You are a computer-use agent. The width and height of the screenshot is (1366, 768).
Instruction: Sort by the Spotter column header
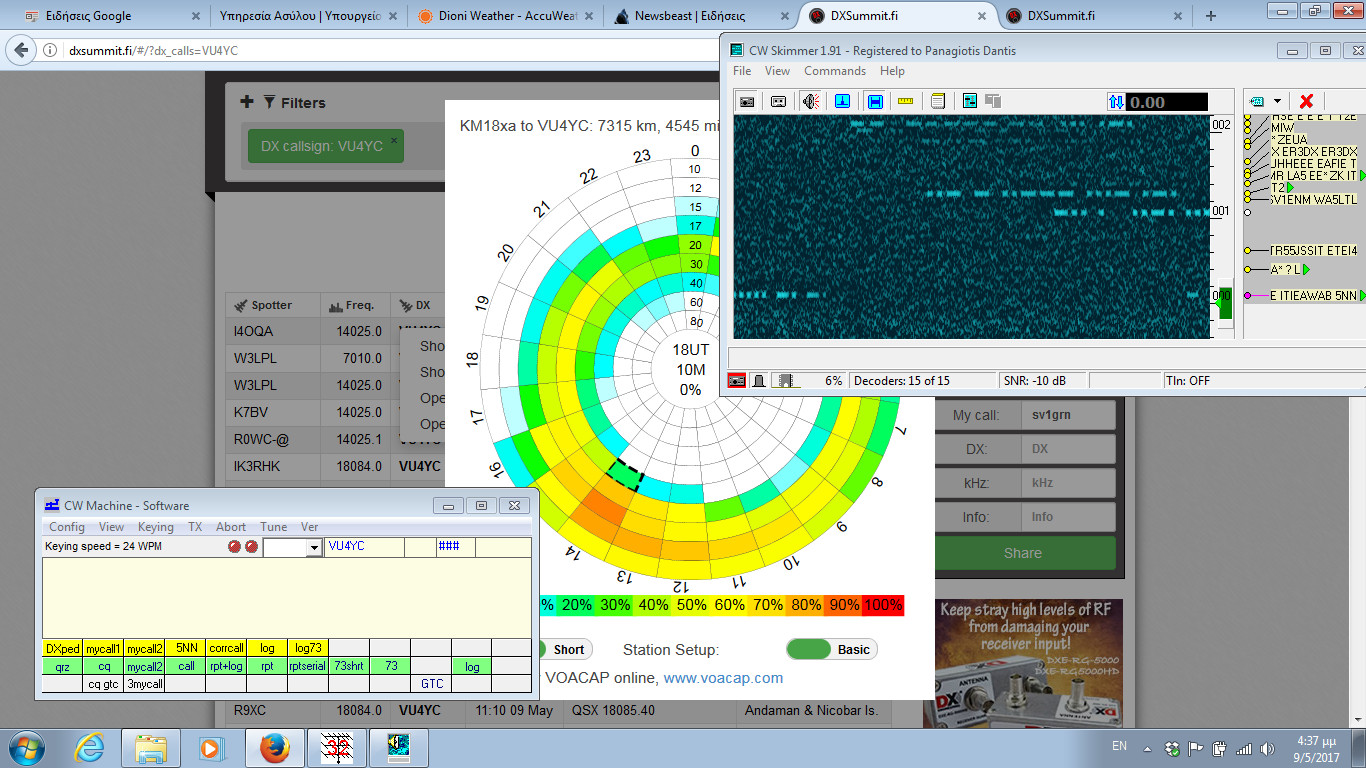272,305
